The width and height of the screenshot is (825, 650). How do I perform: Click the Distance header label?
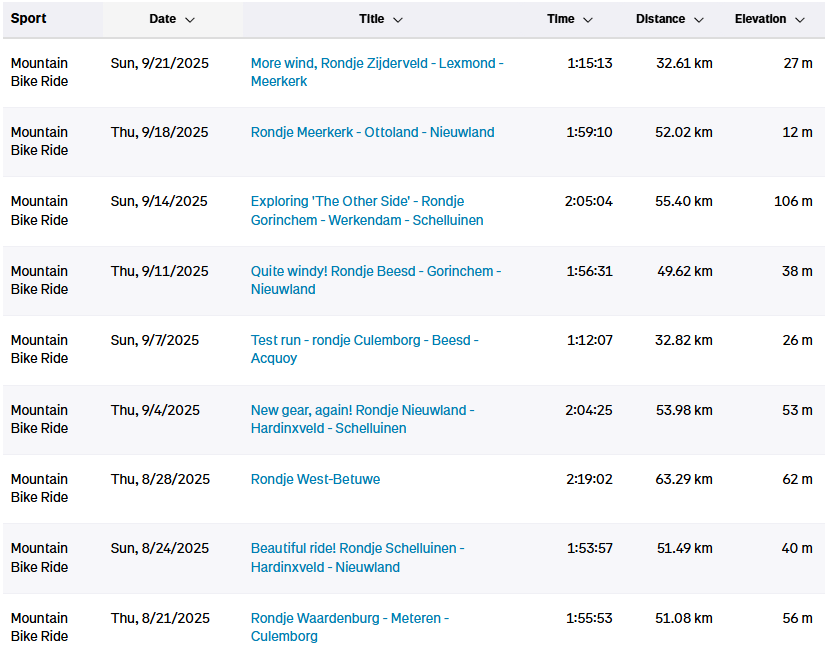(x=660, y=19)
